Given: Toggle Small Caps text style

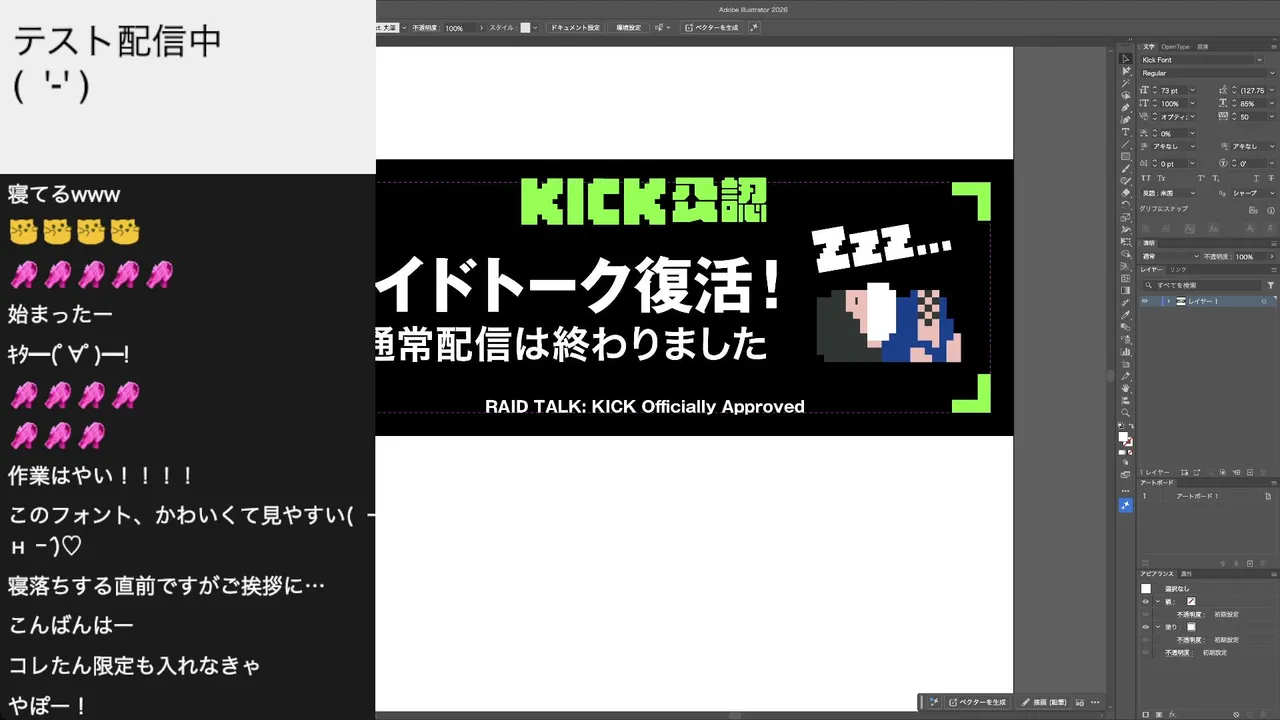Looking at the screenshot, I should pyautogui.click(x=1160, y=178).
